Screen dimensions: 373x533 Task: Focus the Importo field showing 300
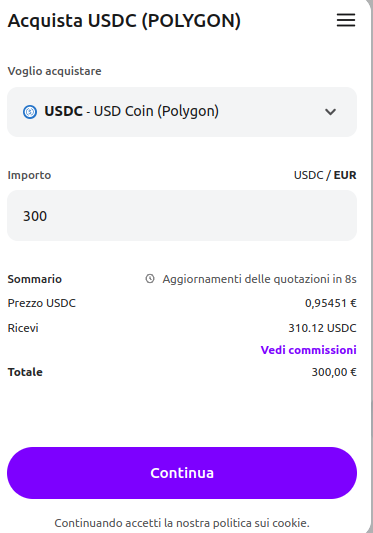(x=182, y=216)
